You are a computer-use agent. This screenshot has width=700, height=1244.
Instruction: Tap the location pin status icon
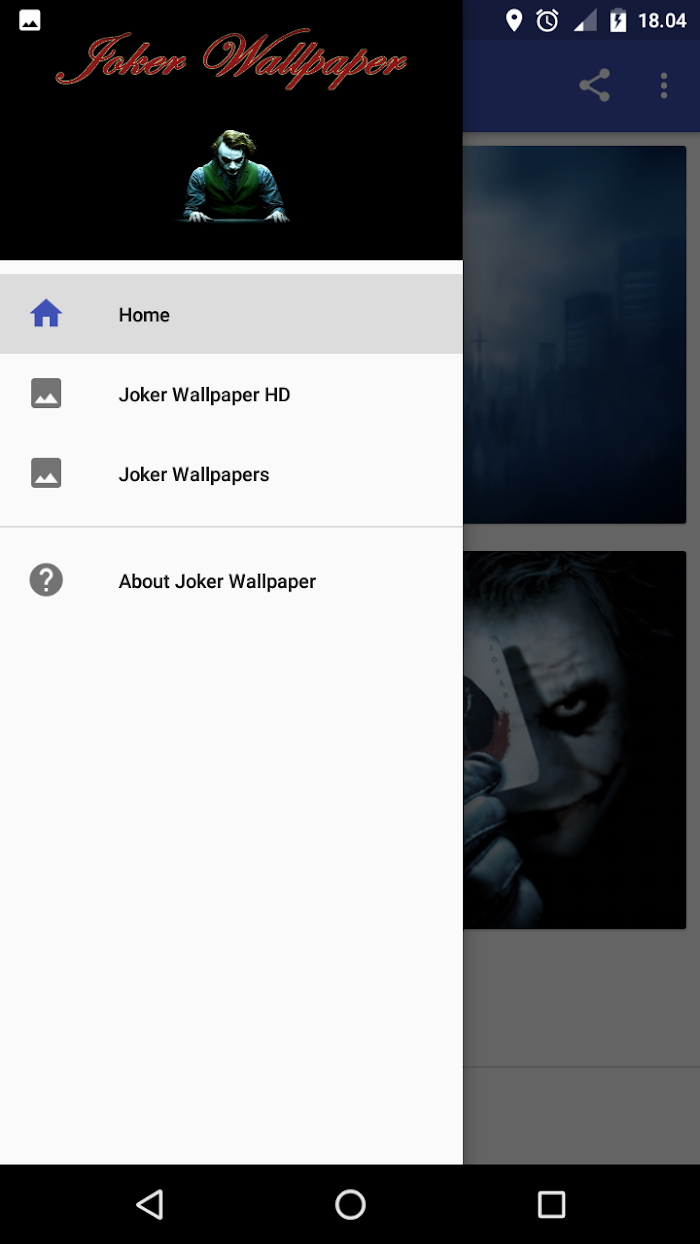pyautogui.click(x=514, y=20)
